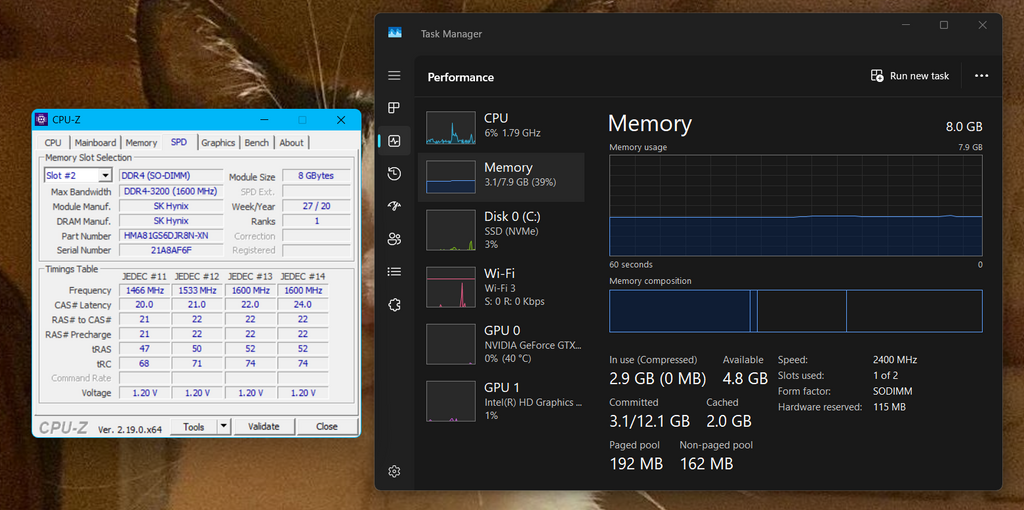Switch to Memory tab in CPU-Z
The height and width of the screenshot is (510, 1024).
141,142
